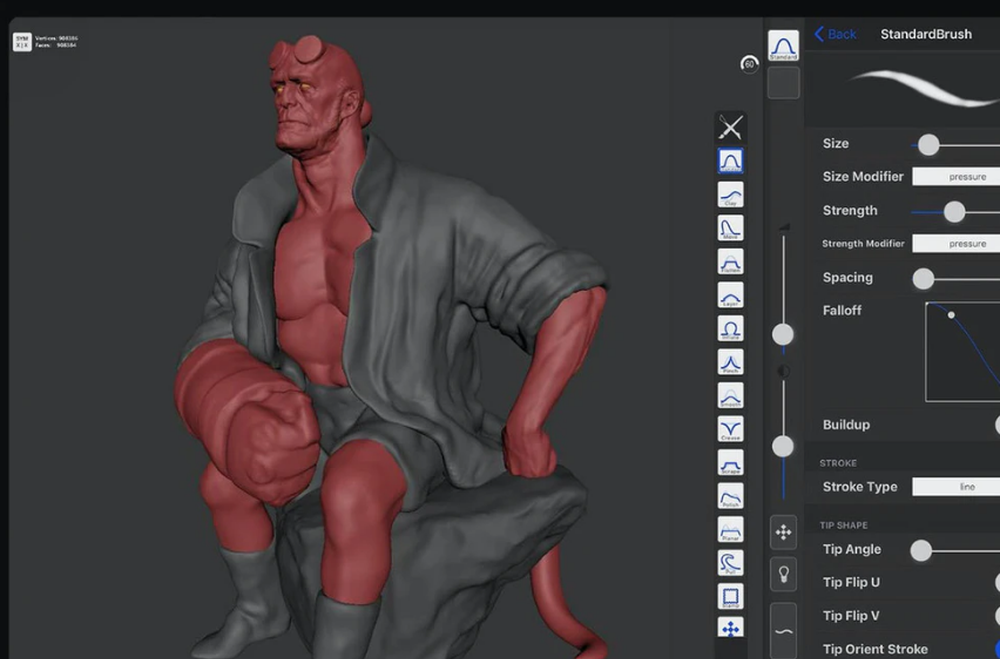The width and height of the screenshot is (1000, 659).
Task: Choose the Stamp brush
Action: tap(730, 597)
